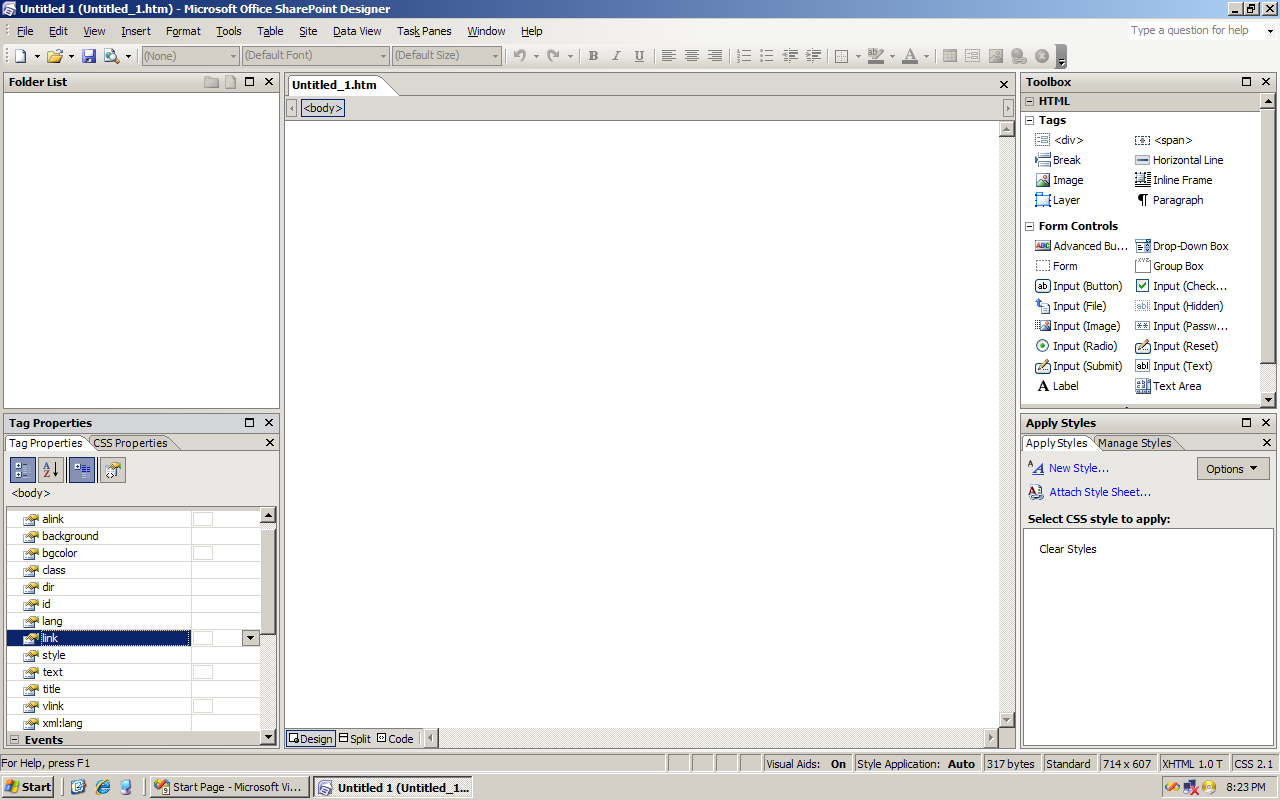Click the <body> quick tag selector
This screenshot has width=1280, height=800.
[x=323, y=108]
